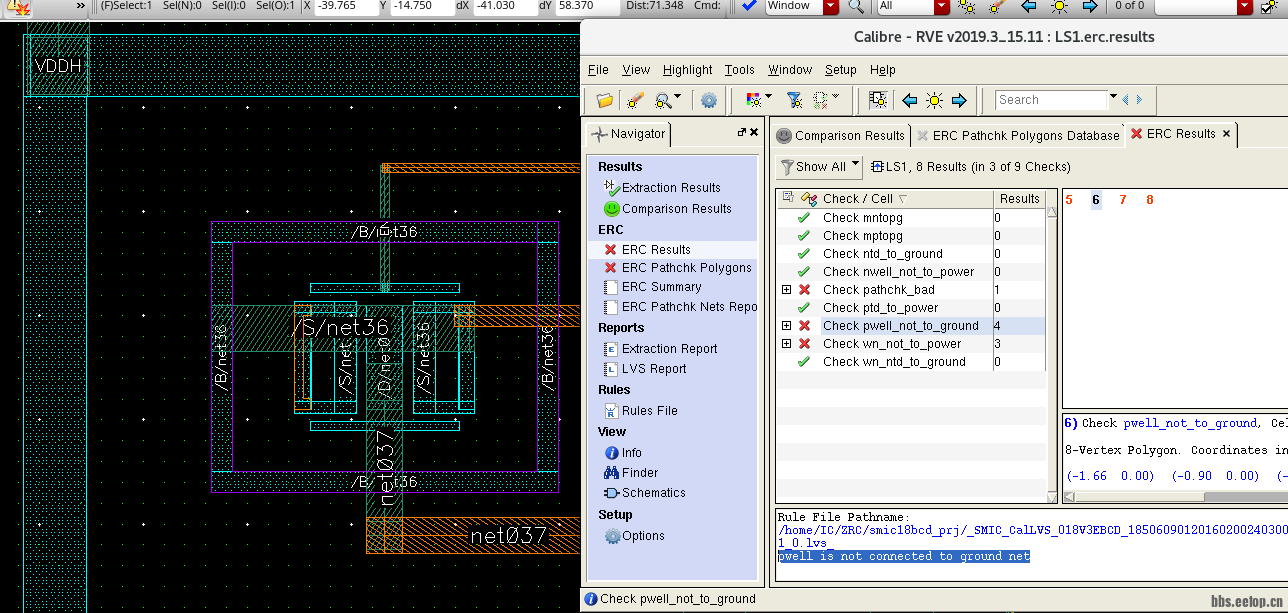Screen dimensions: 1288x613
Task: Click the boxed highlight-selected icon in RVE toolbar
Action: coord(878,100)
